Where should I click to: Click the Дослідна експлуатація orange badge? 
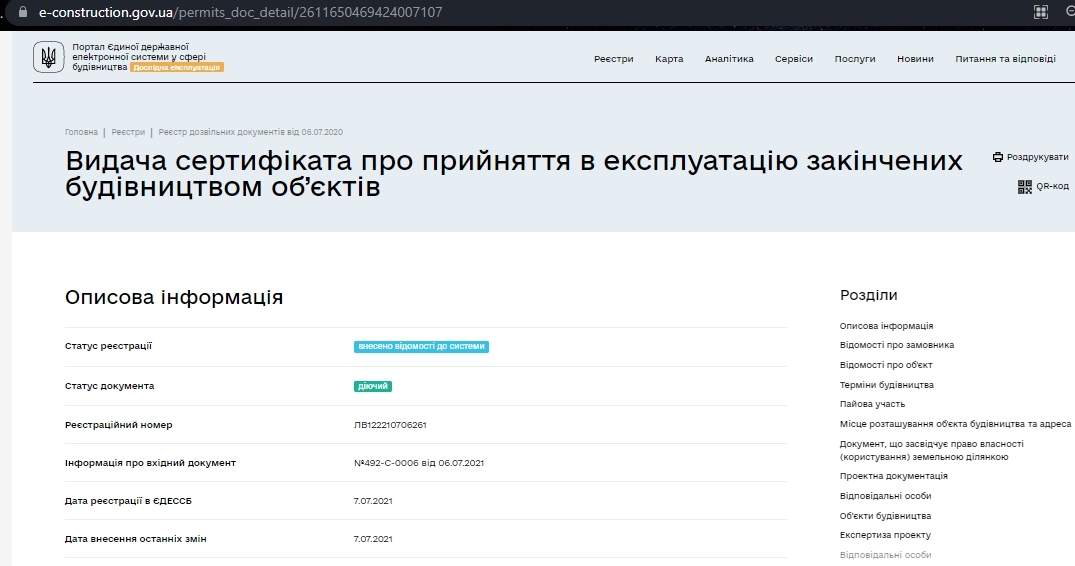(x=177, y=67)
